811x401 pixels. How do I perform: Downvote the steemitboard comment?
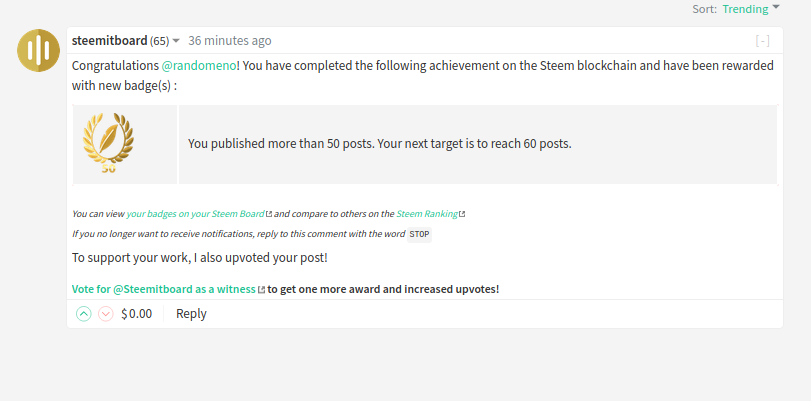105,314
